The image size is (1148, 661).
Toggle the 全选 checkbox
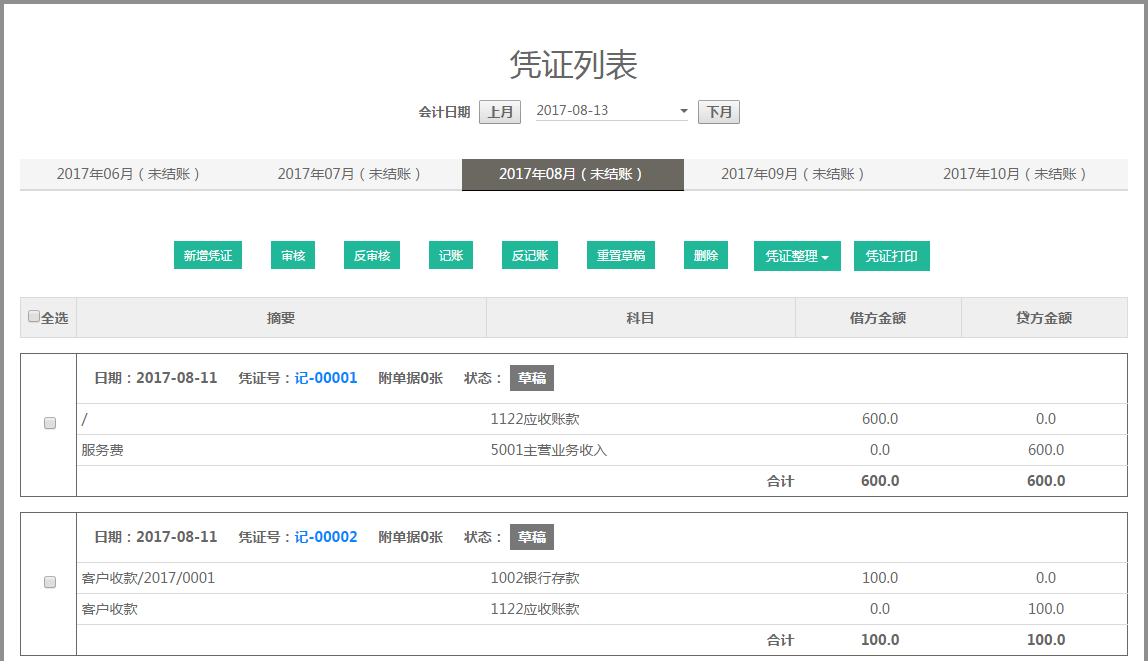click(x=34, y=317)
